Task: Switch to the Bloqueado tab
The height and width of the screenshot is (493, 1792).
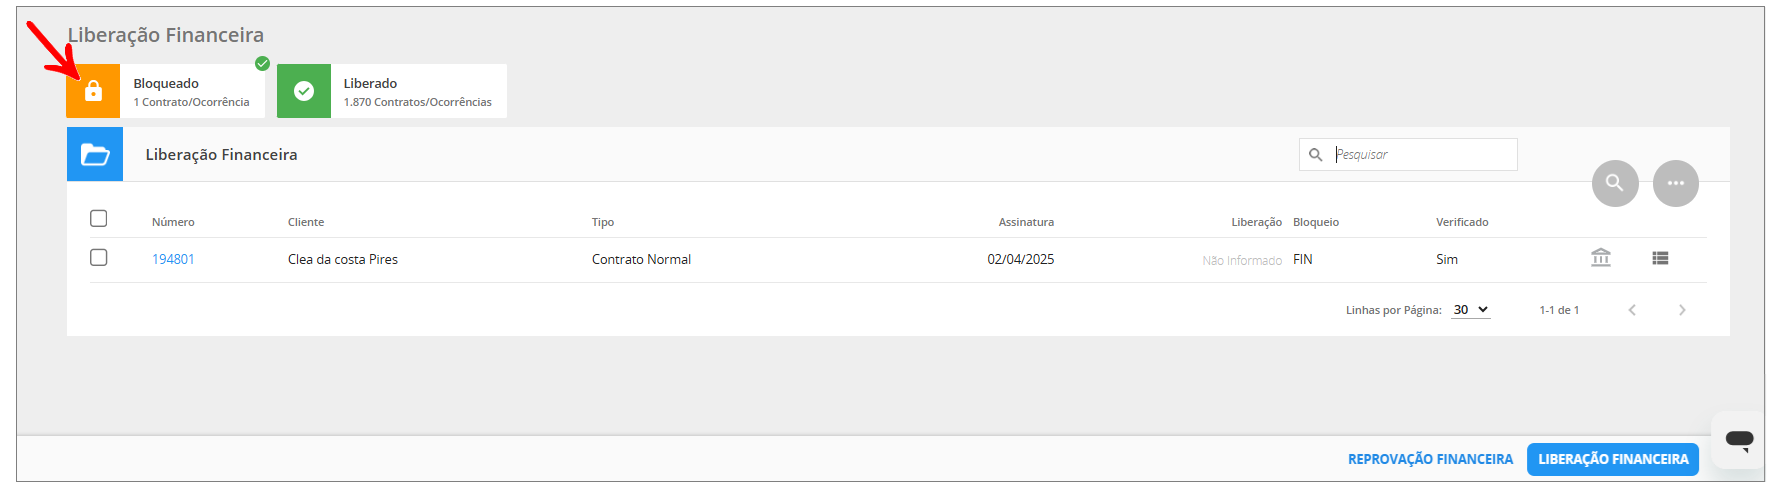Action: point(191,91)
